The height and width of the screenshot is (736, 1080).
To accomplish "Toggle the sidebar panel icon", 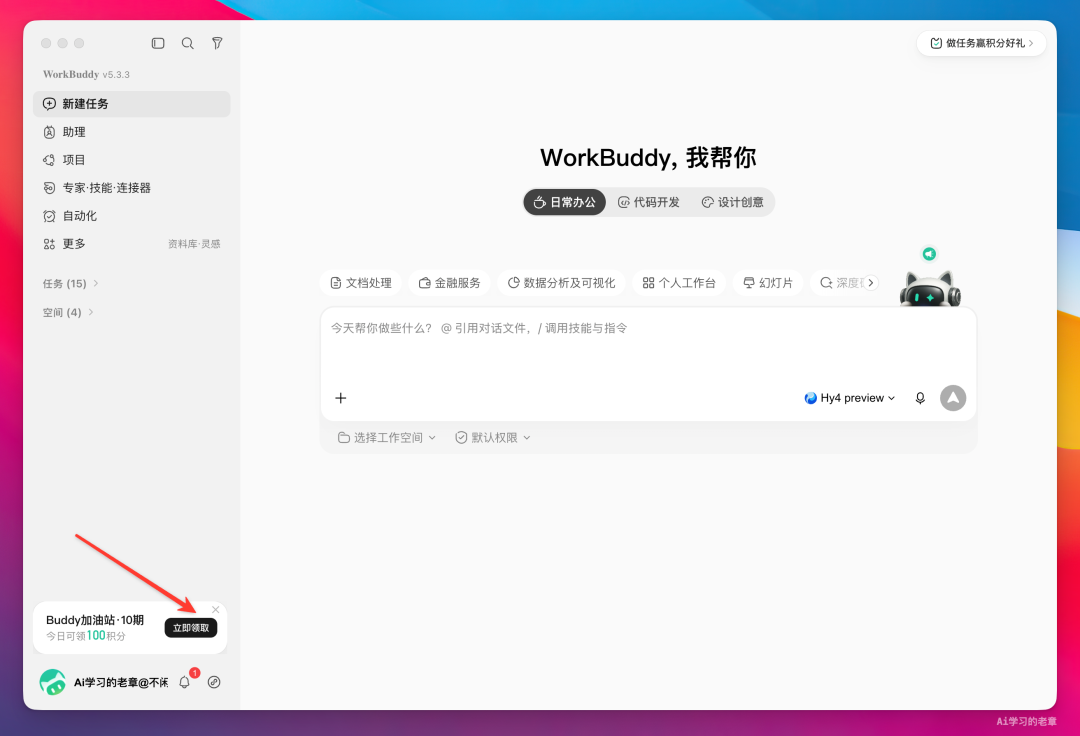I will [x=158, y=43].
